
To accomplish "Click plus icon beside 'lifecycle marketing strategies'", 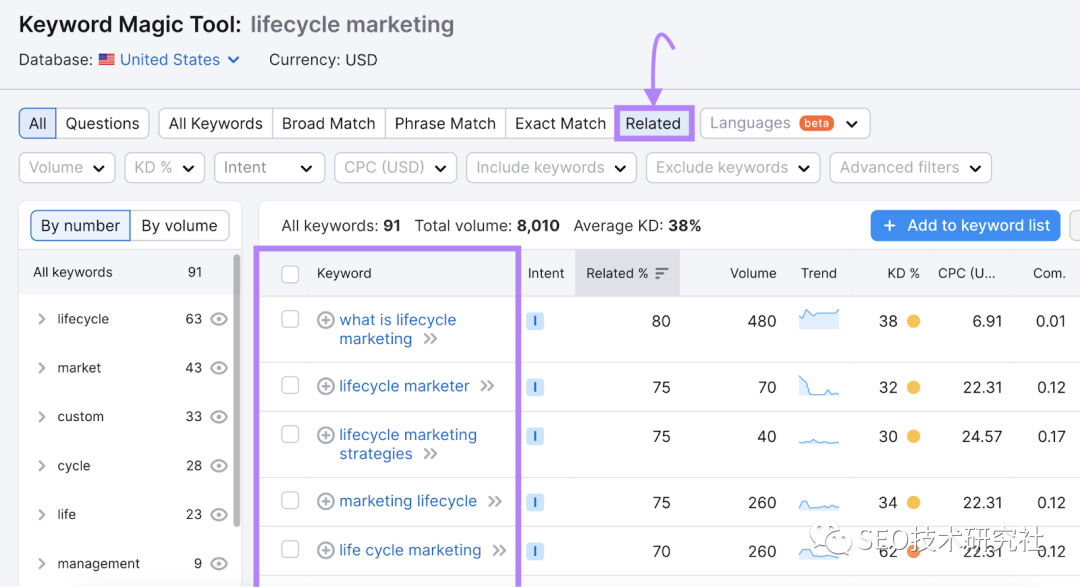I will (x=325, y=435).
